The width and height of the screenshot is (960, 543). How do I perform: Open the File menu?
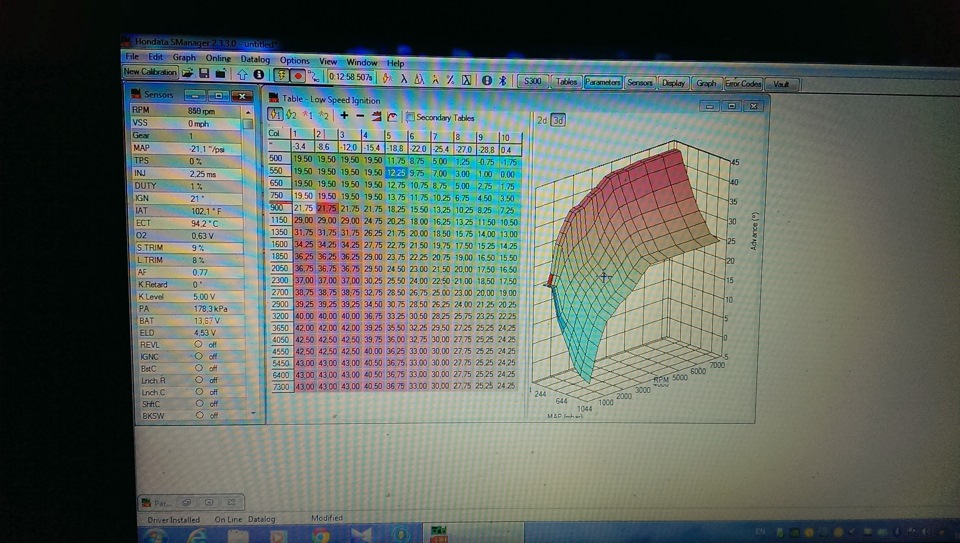(132, 56)
